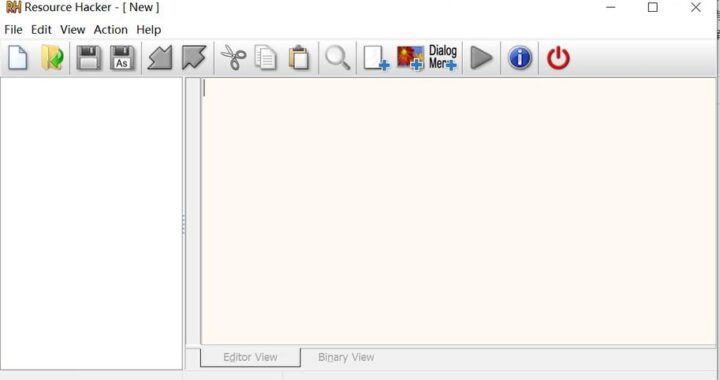Click the Save As floppy icon
Viewport: 720px width, 380px height.
[x=122, y=58]
